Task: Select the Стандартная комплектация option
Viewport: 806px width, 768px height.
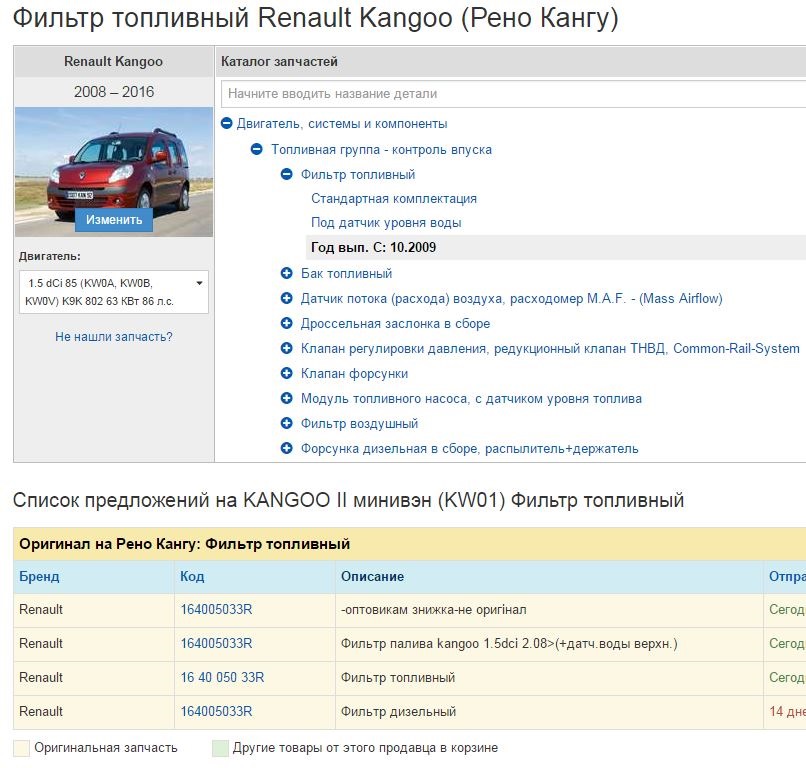Action: point(394,198)
